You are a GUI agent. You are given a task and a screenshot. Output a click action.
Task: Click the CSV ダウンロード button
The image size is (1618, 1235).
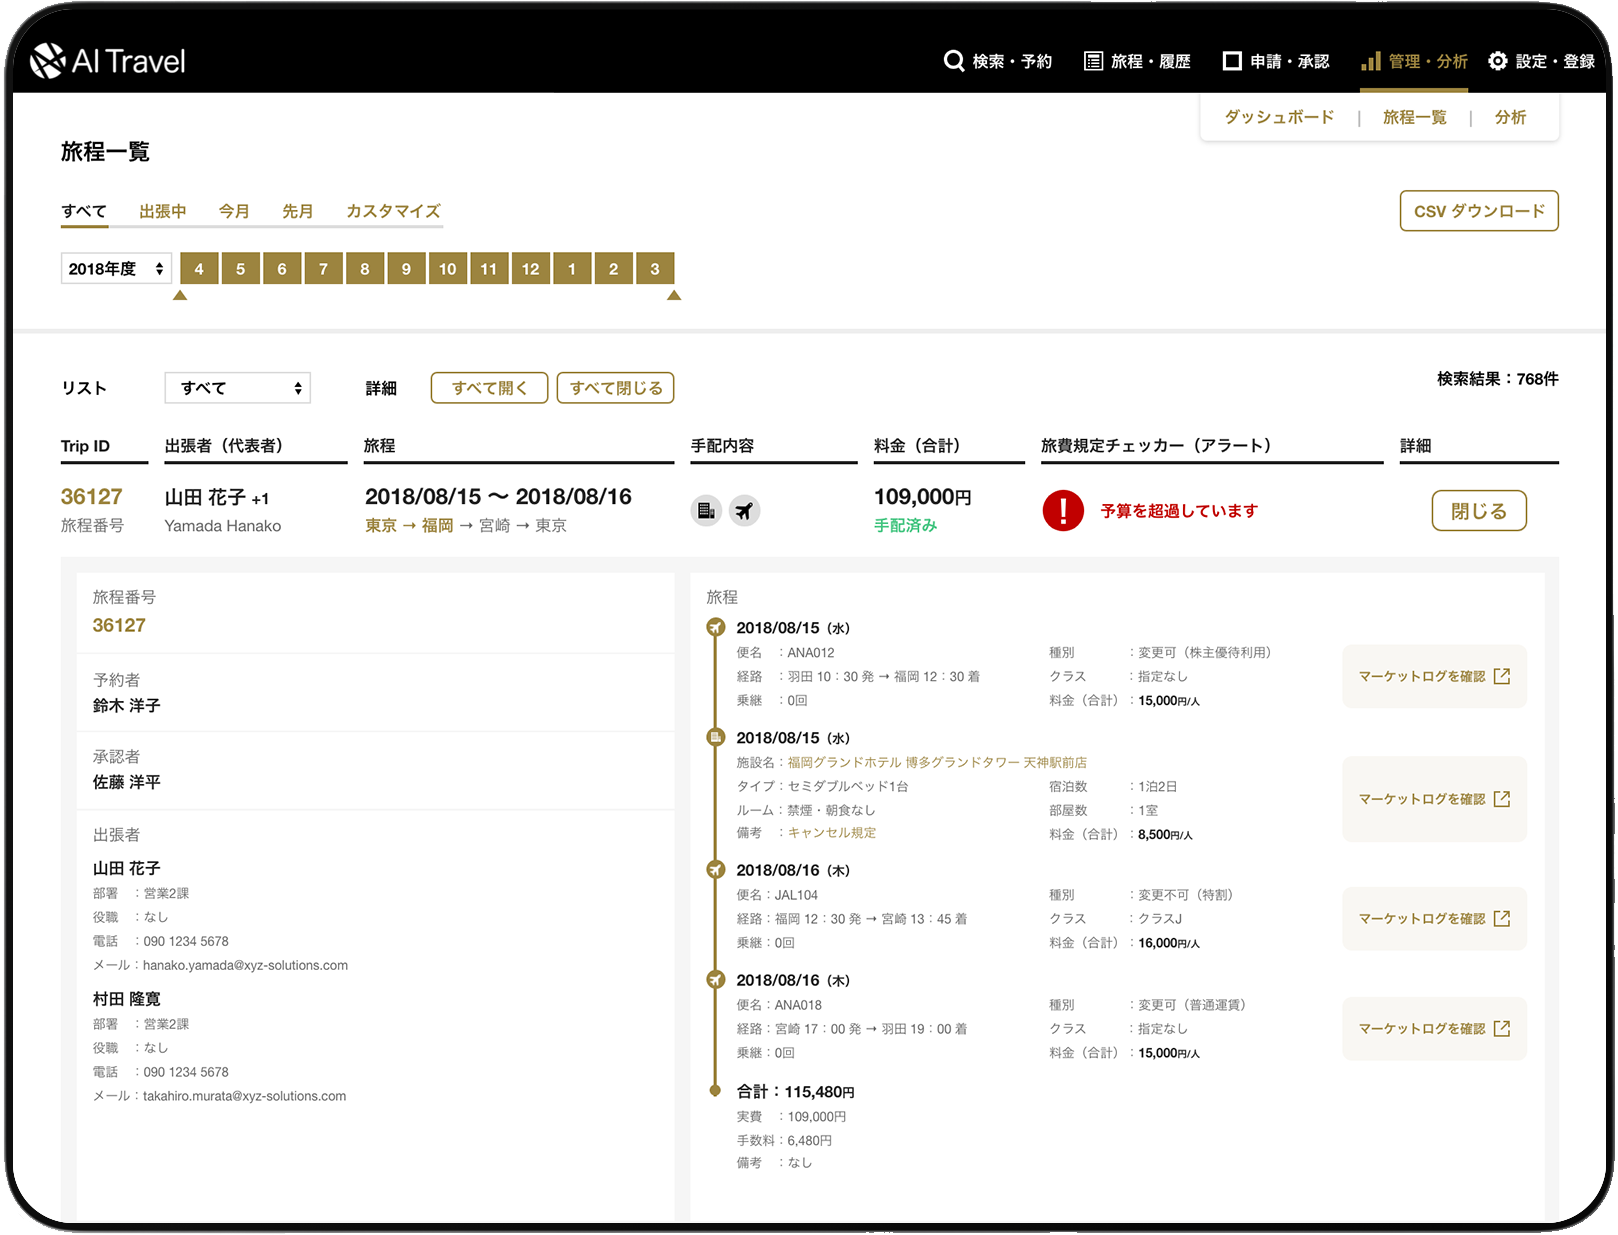pyautogui.click(x=1478, y=211)
